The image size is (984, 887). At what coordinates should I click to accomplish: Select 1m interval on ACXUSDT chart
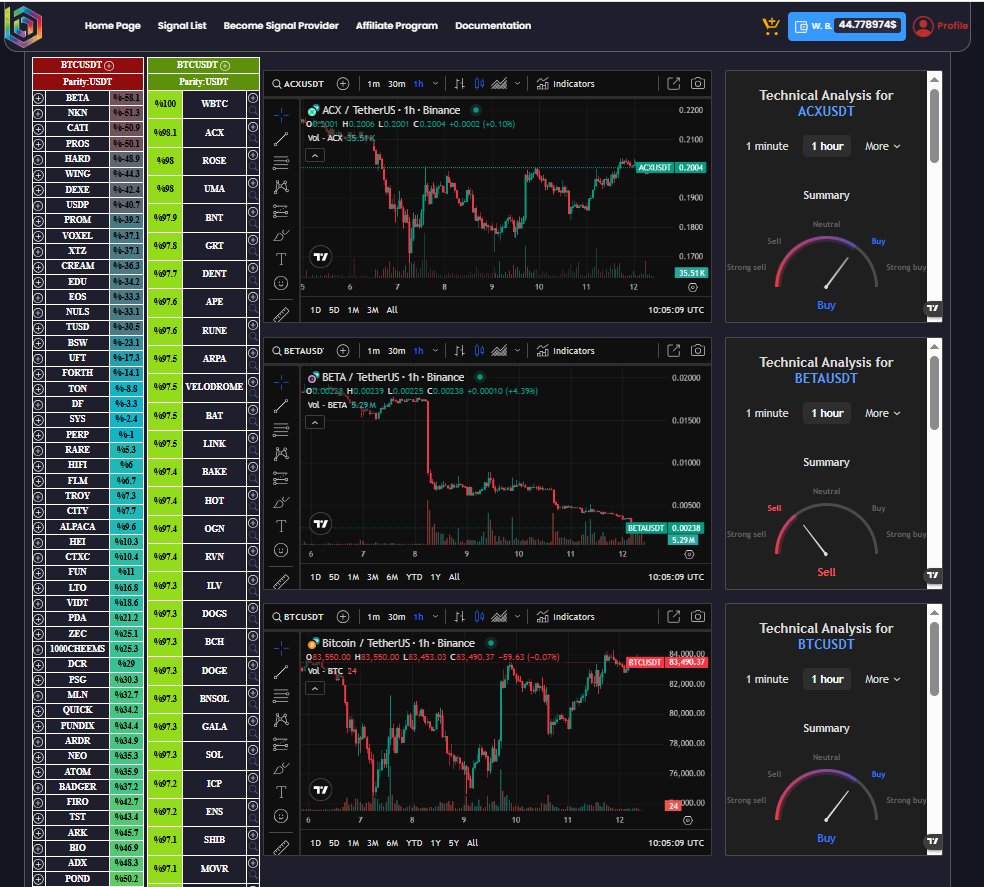373,83
